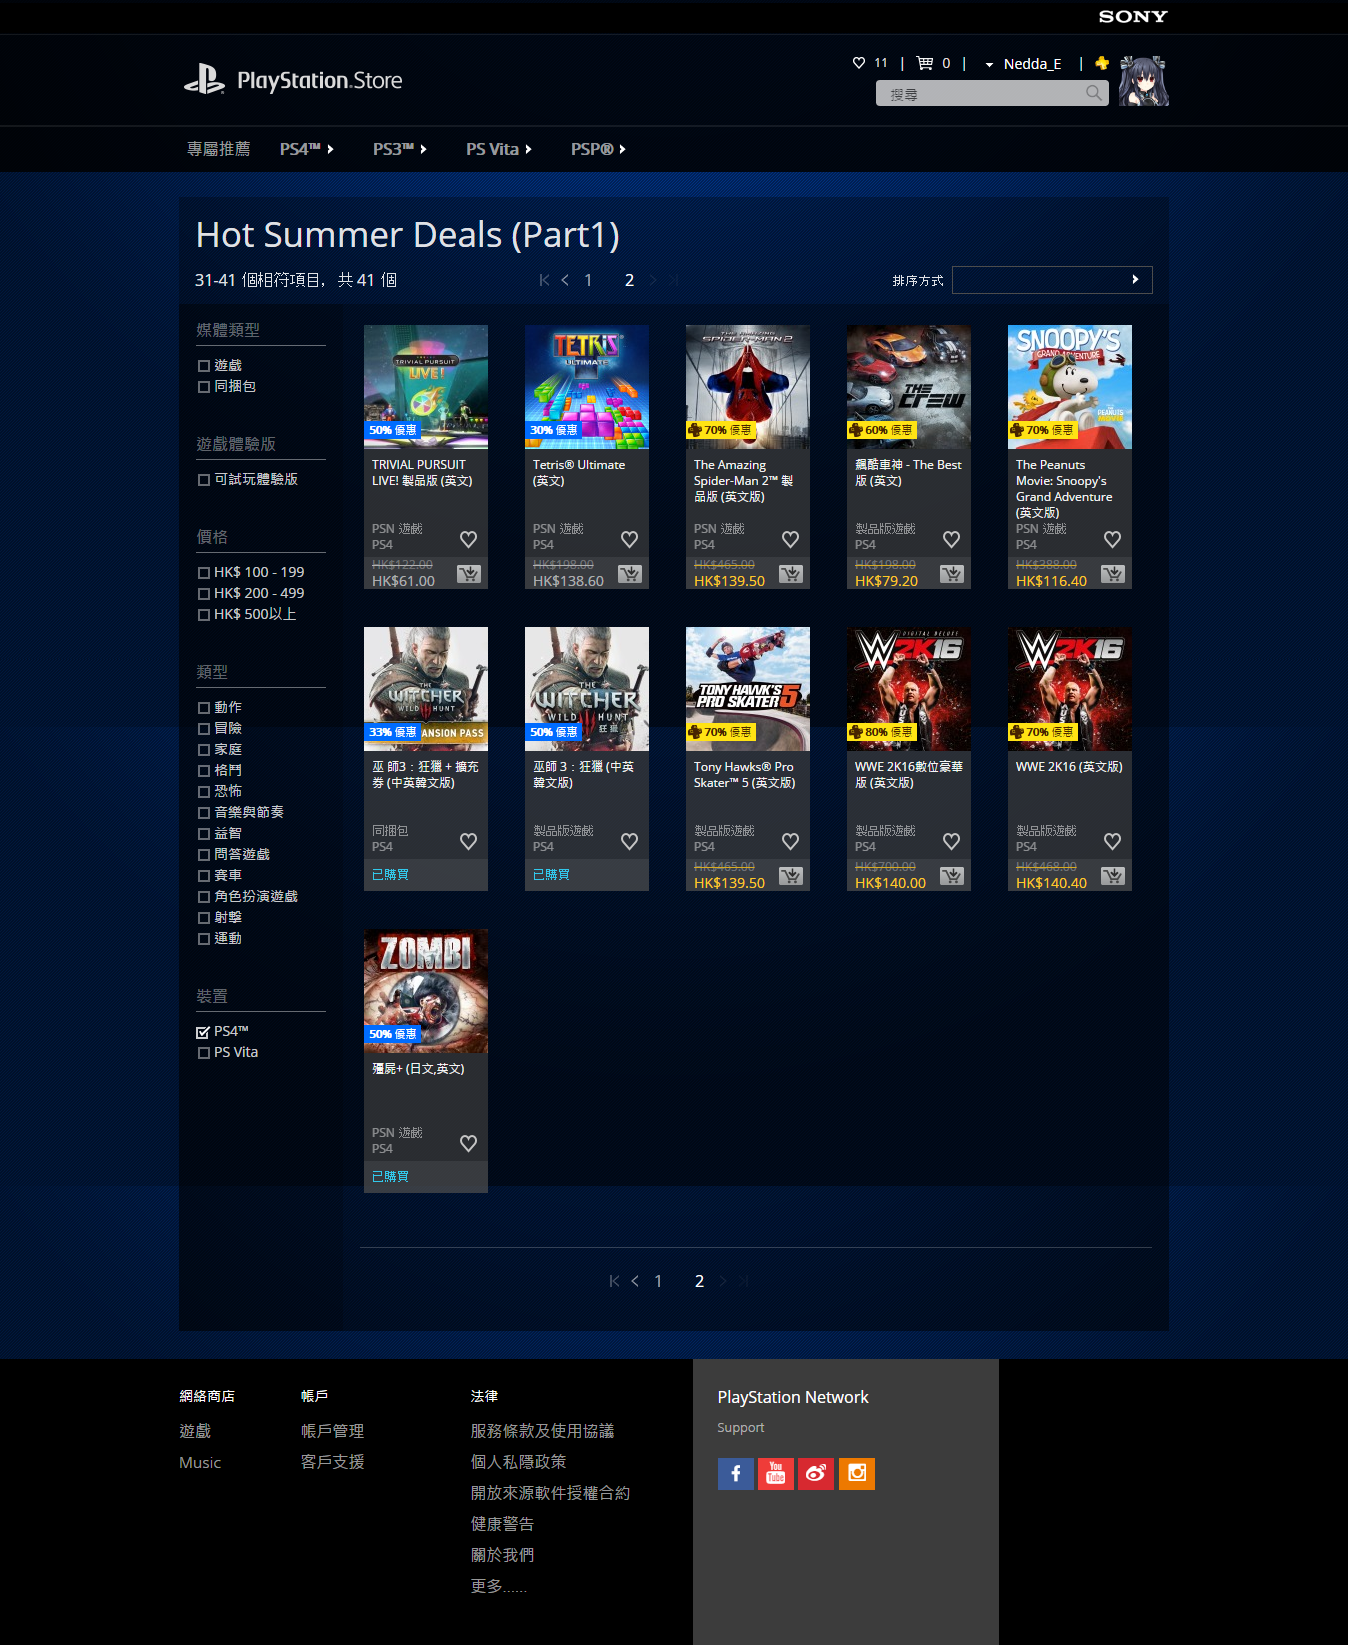1348x1645 pixels.
Task: Add Tetris Ultimate to wishlist
Action: point(629,539)
